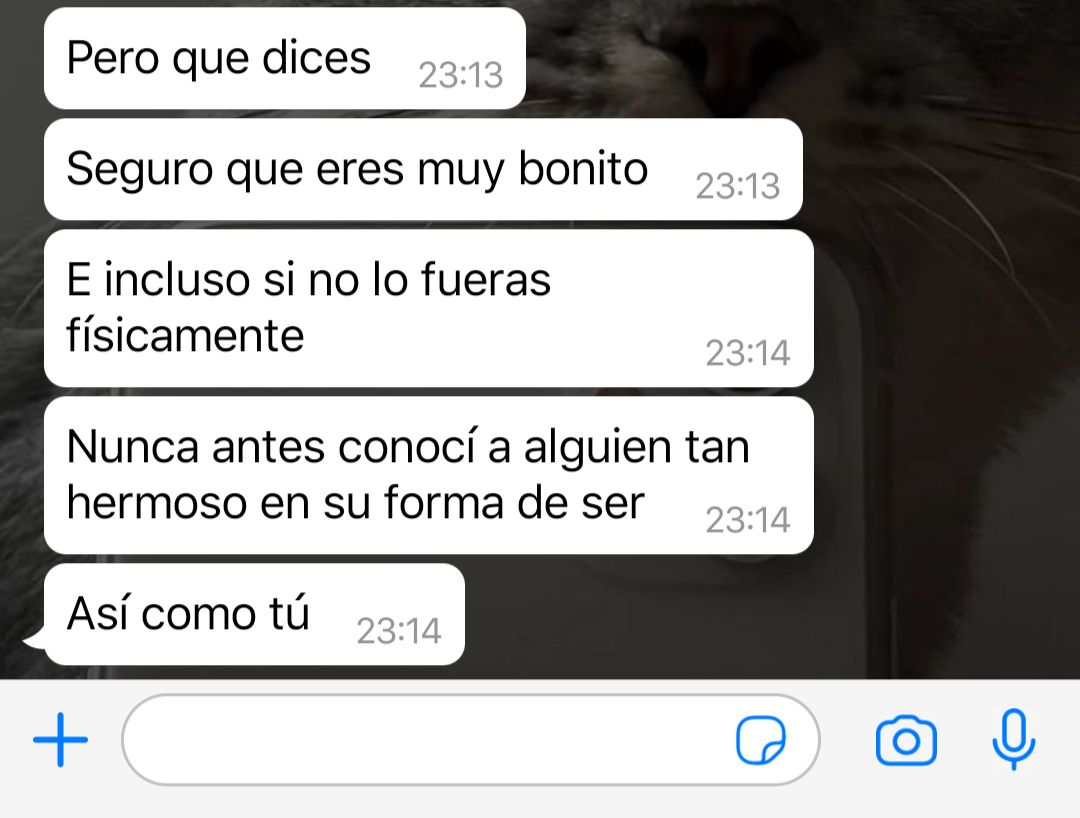1080x818 pixels.
Task: Tap the 23:14 timestamp on 'forma de ser' message
Action: pyautogui.click(x=748, y=520)
